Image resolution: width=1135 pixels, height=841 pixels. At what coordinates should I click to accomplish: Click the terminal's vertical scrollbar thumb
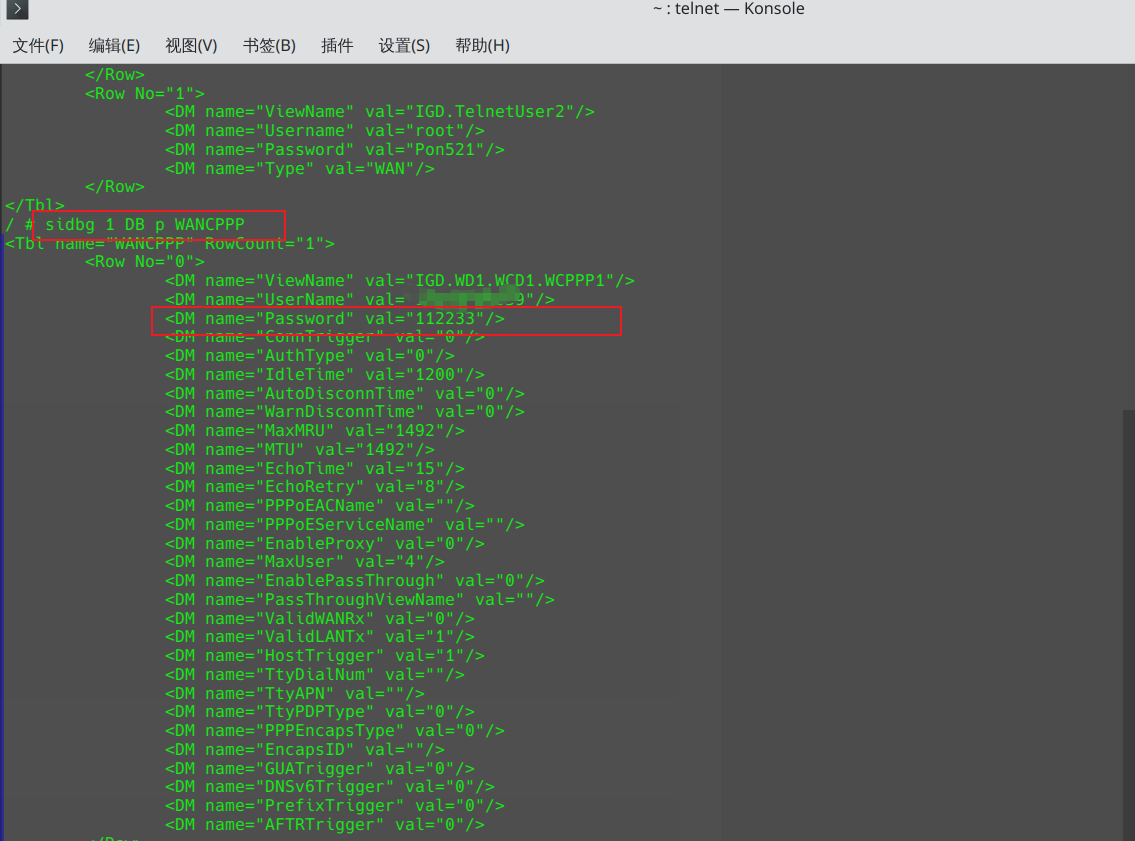coord(1127,620)
